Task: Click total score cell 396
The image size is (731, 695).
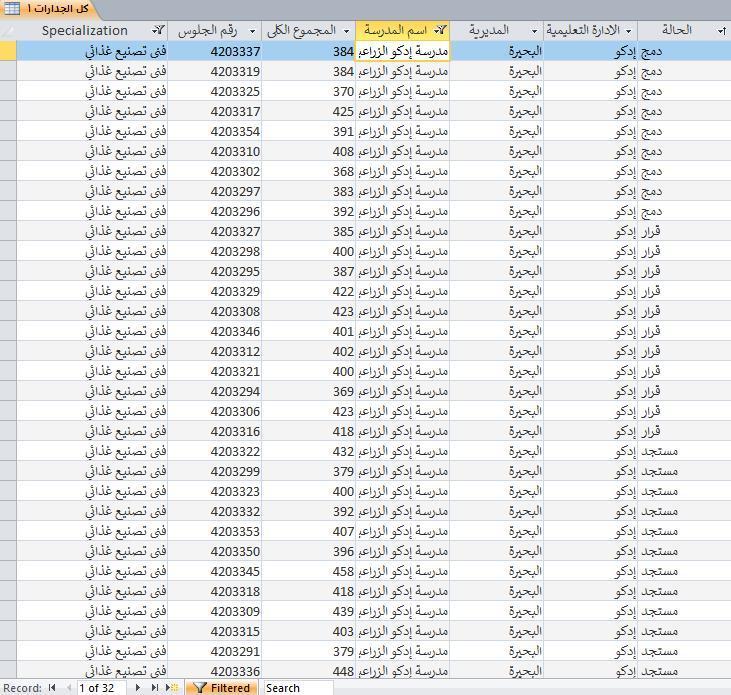Action: click(309, 551)
